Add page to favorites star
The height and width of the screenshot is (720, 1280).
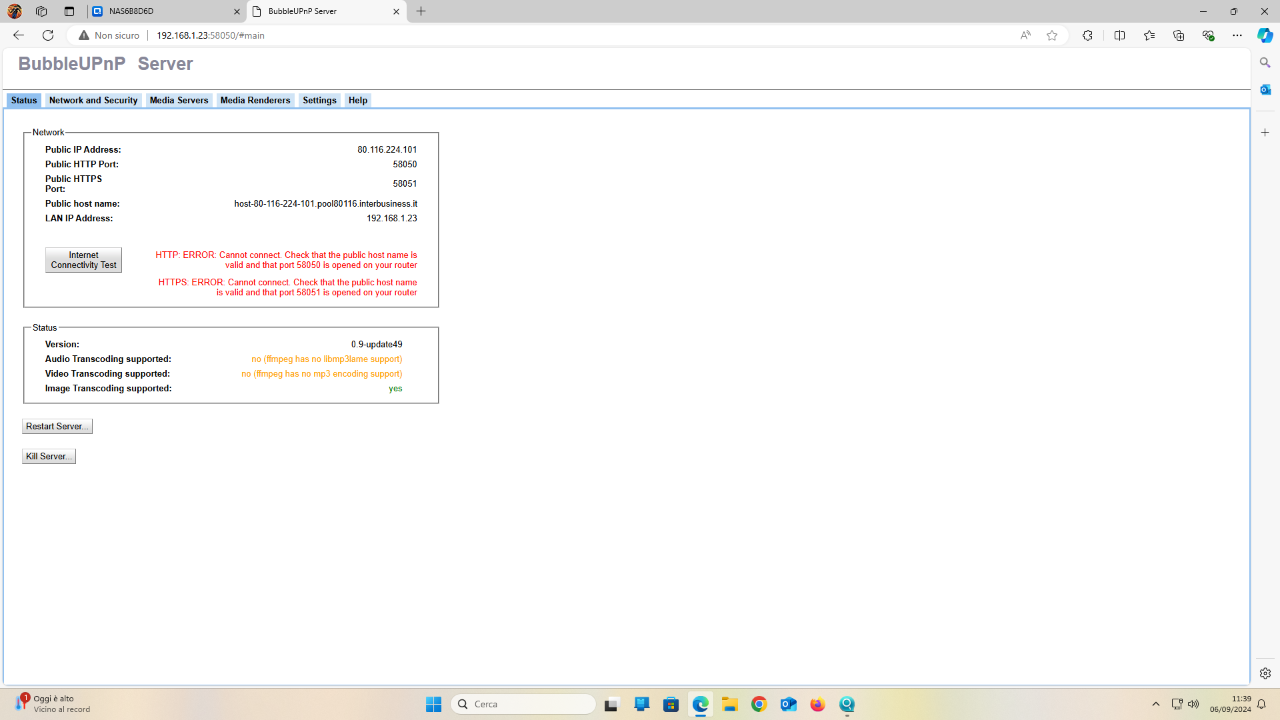[x=1052, y=35]
